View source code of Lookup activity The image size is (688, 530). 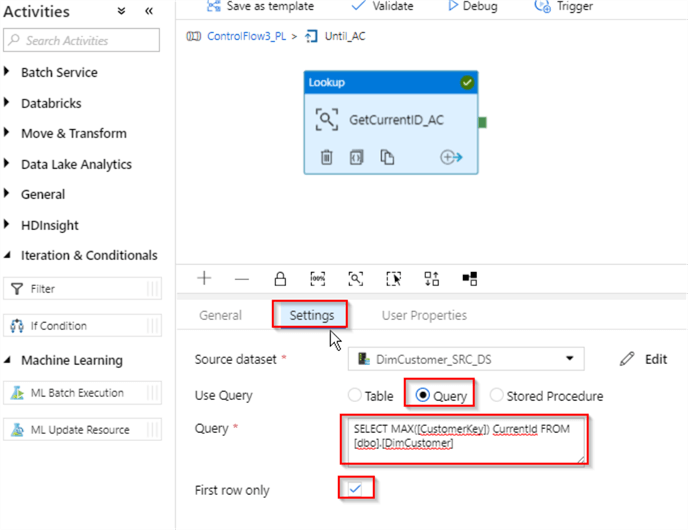click(356, 157)
